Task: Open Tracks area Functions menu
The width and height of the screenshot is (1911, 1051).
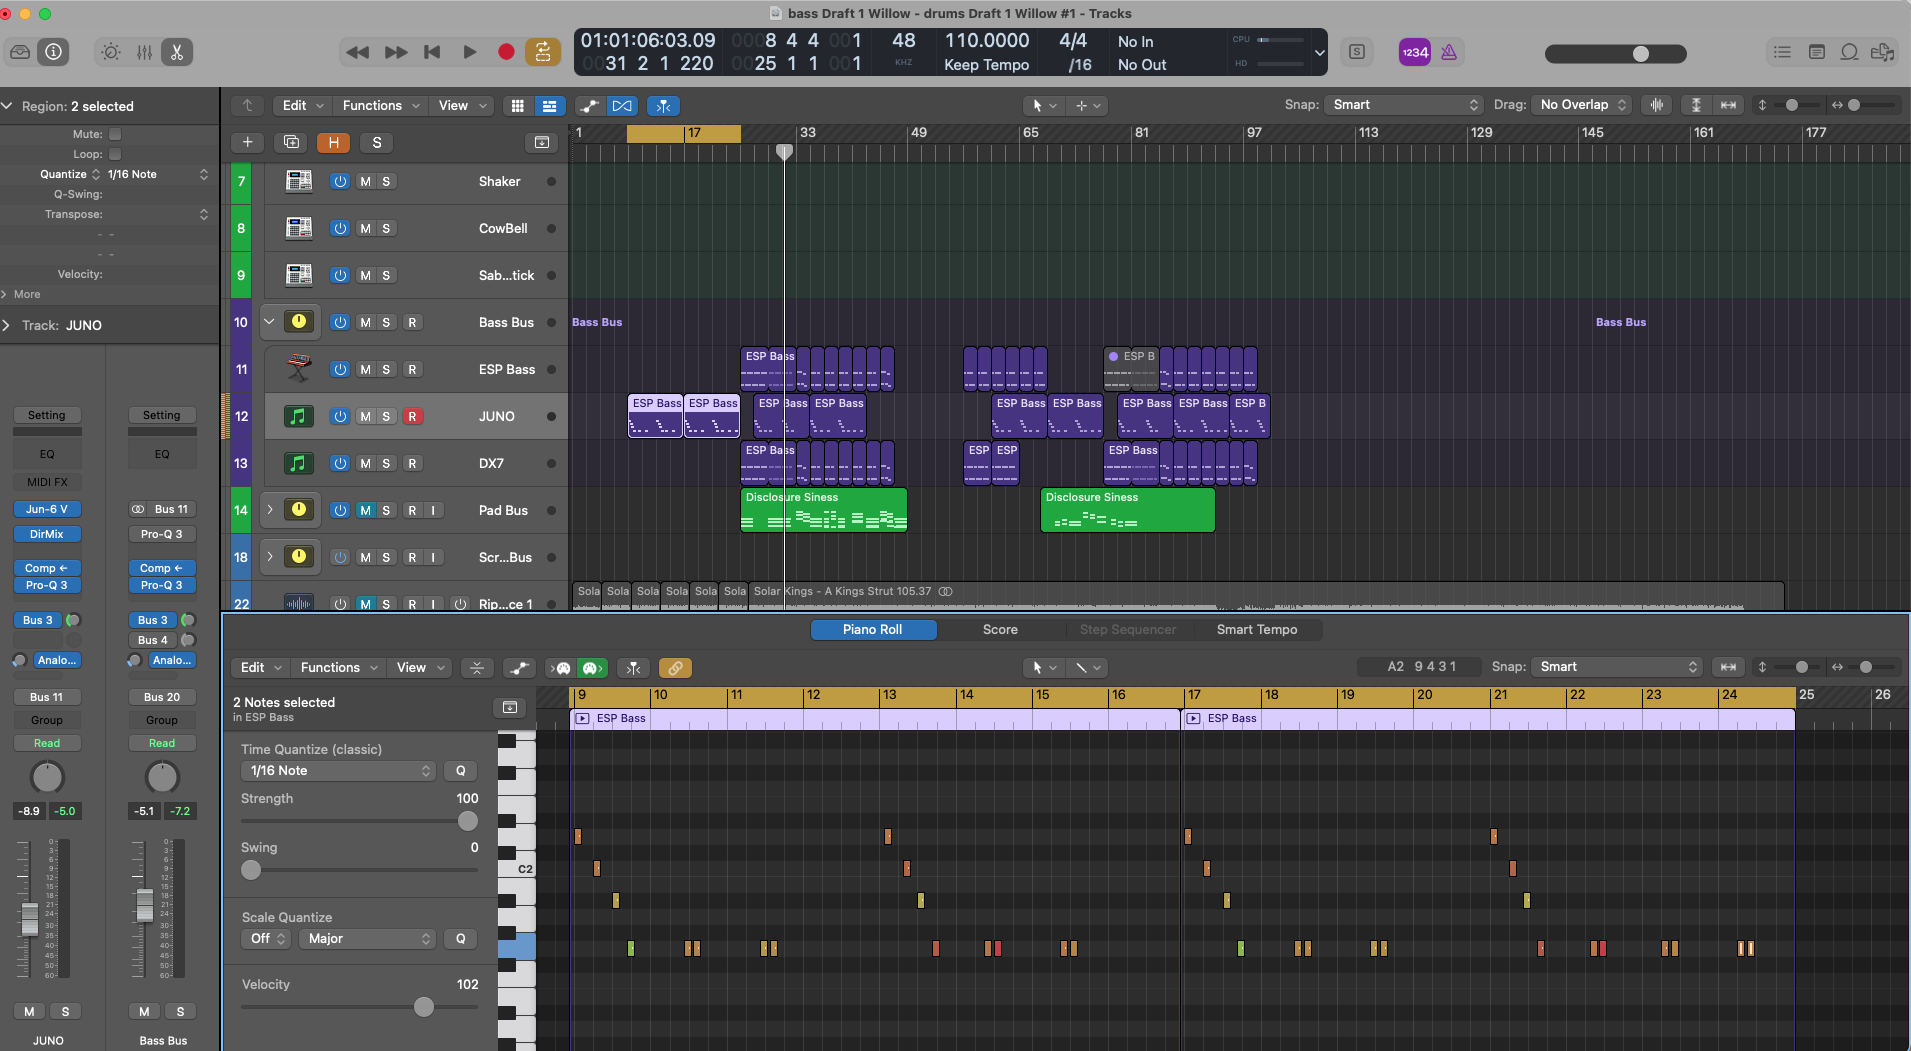Action: [381, 105]
